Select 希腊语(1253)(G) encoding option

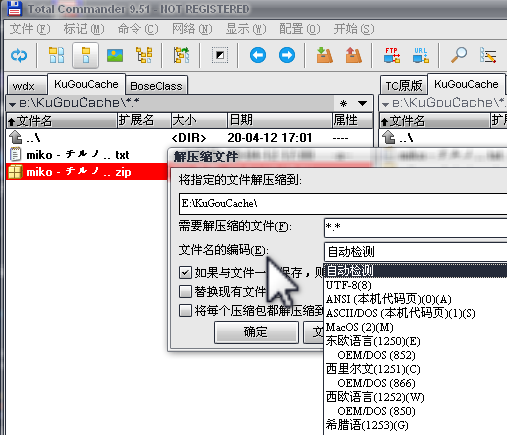pyautogui.click(x=416, y=425)
